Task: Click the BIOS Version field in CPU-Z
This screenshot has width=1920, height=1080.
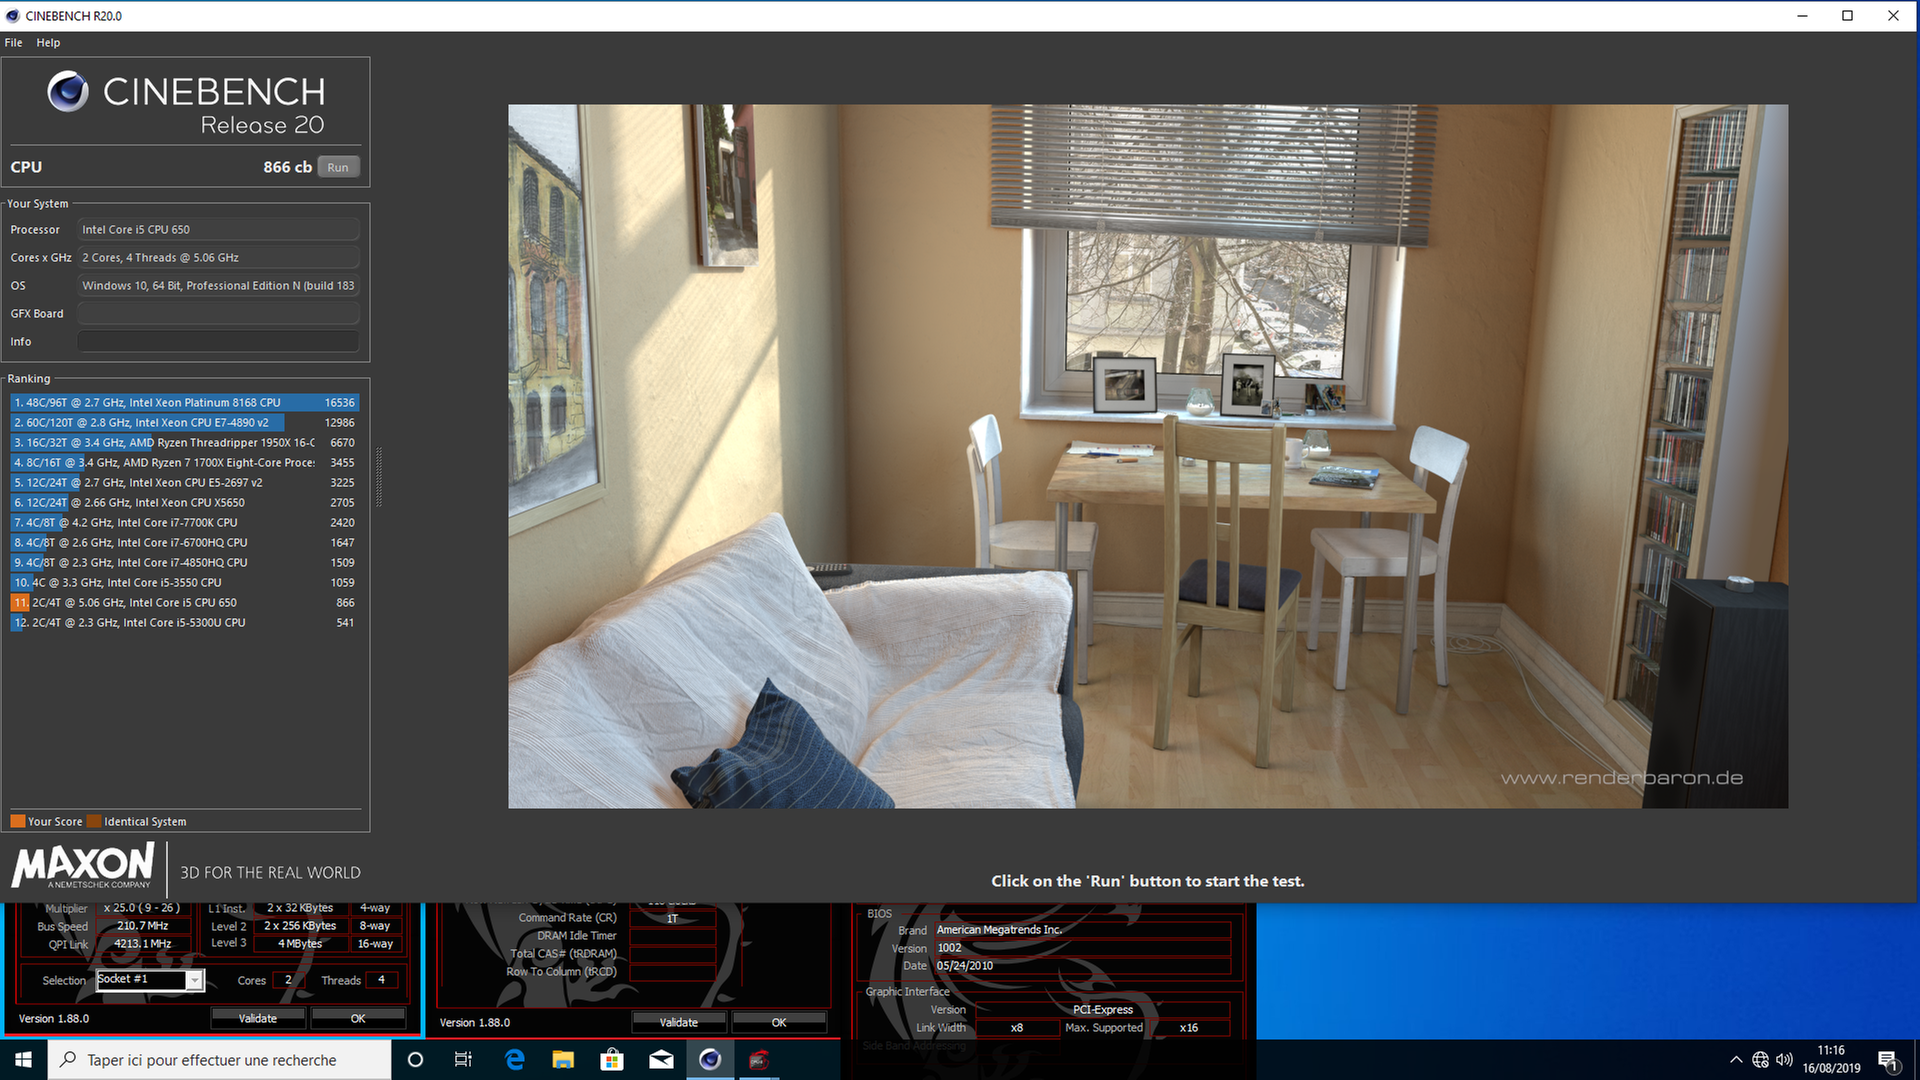Action: tap(1082, 948)
